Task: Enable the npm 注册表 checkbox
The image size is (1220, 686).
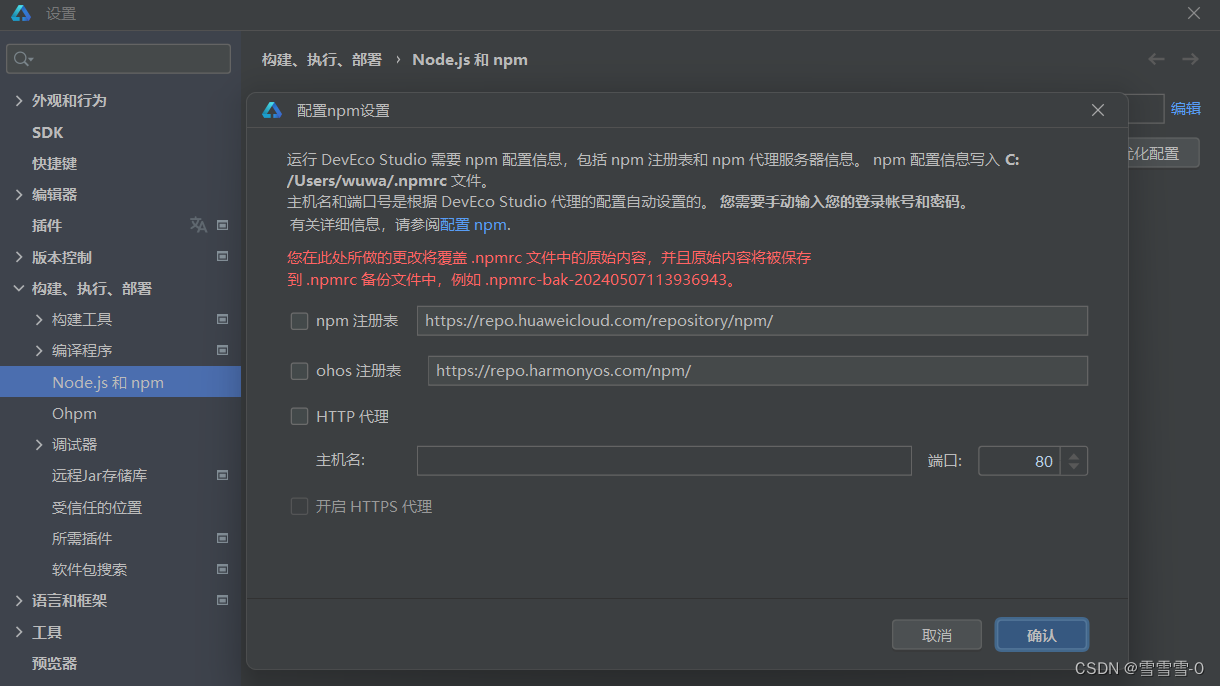Action: [x=299, y=321]
